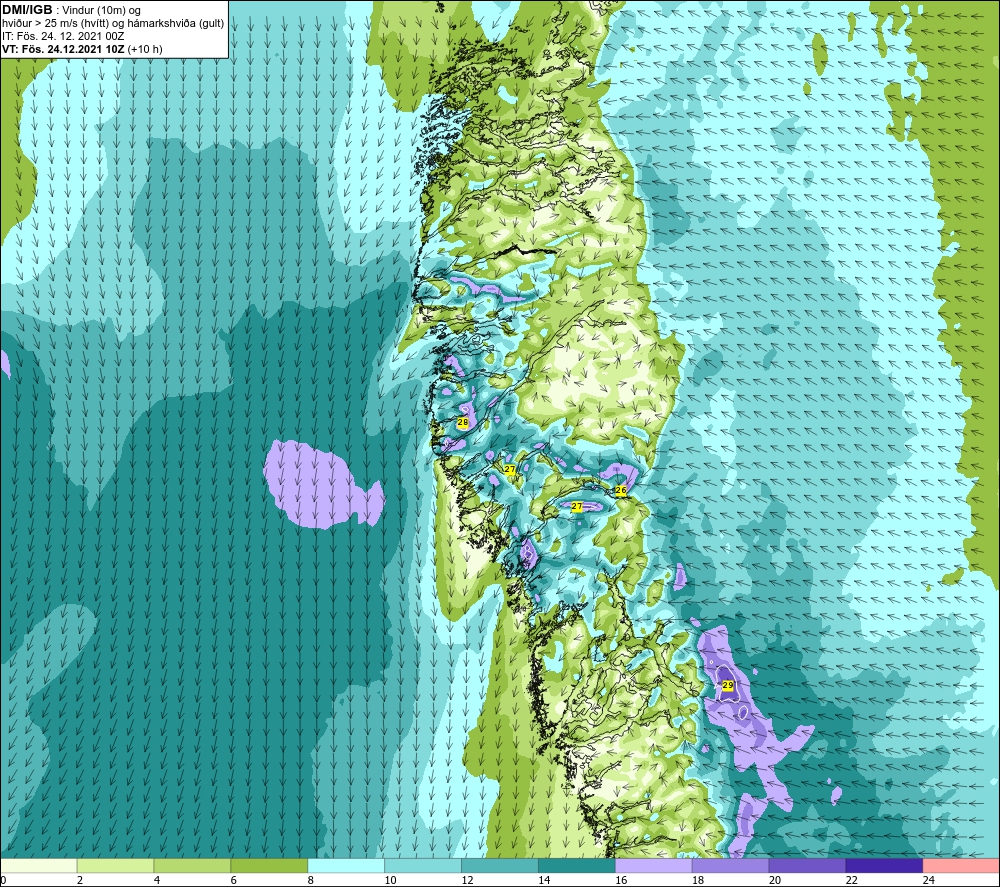Click the yellow "28" gust label

[463, 422]
